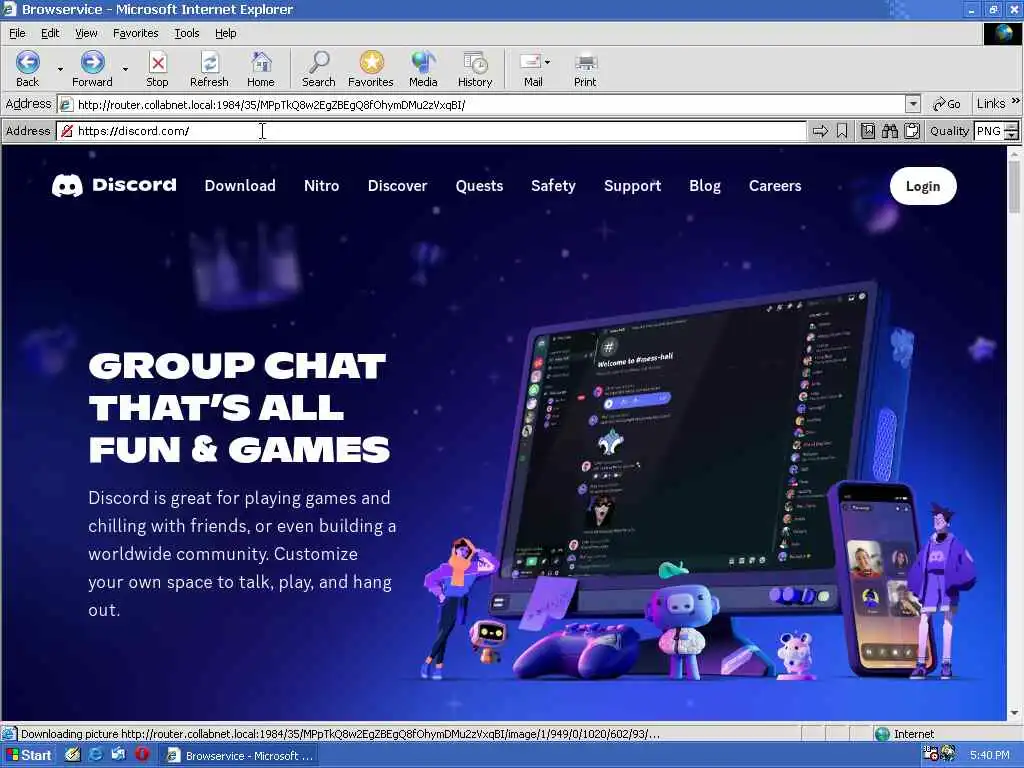Image resolution: width=1024 pixels, height=768 pixels.
Task: Stop page loading with Stop button
Action: coord(157,69)
